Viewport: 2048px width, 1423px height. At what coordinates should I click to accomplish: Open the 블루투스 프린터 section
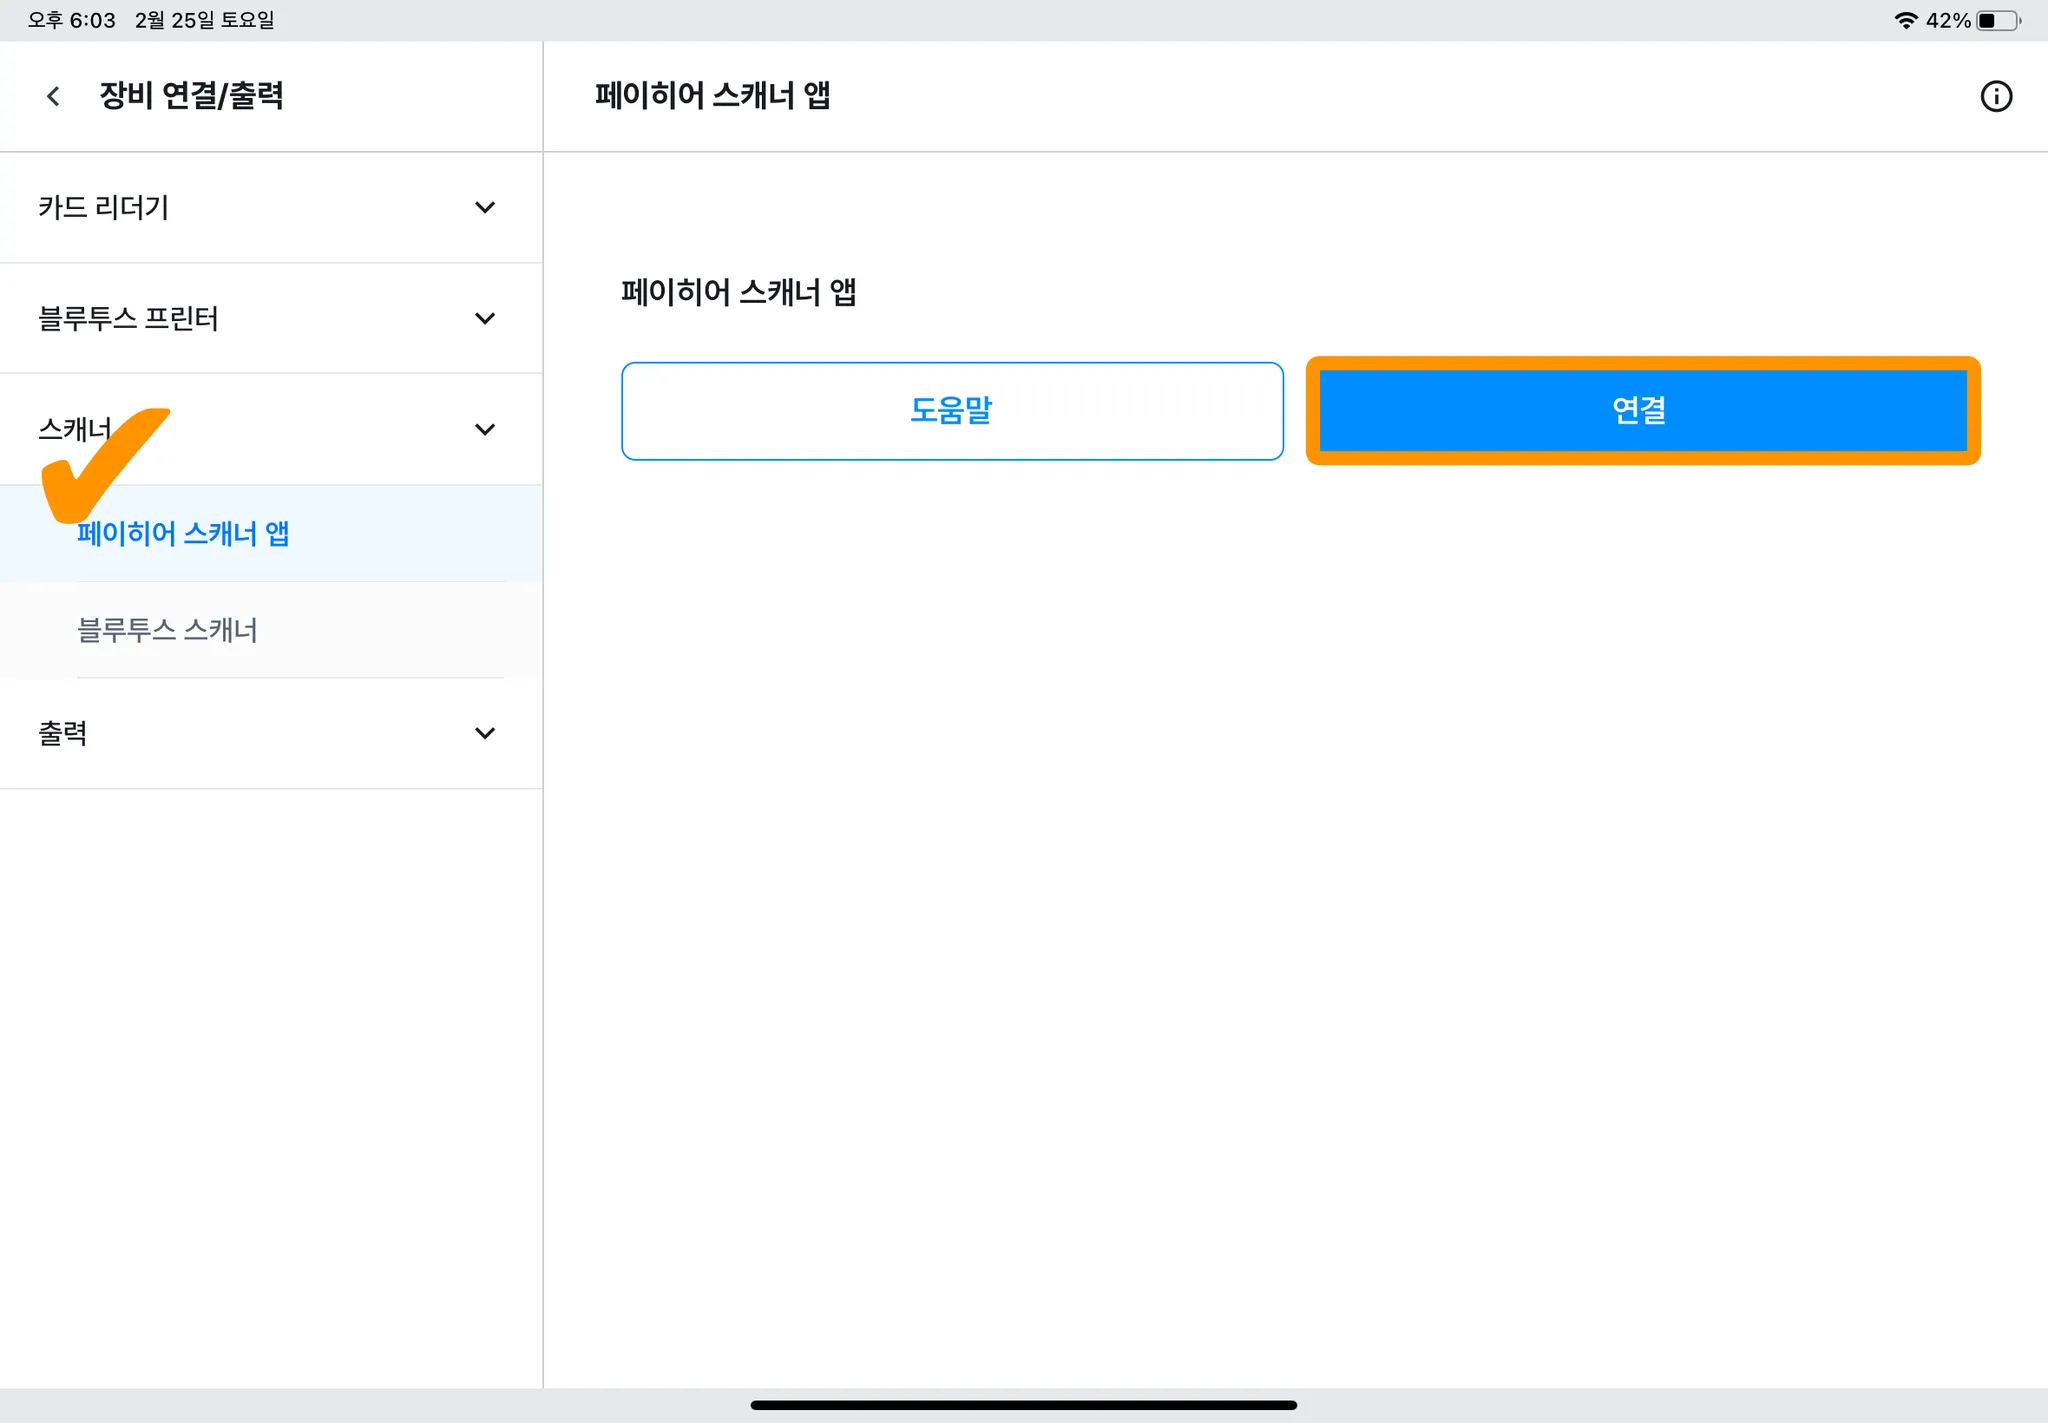(x=128, y=318)
